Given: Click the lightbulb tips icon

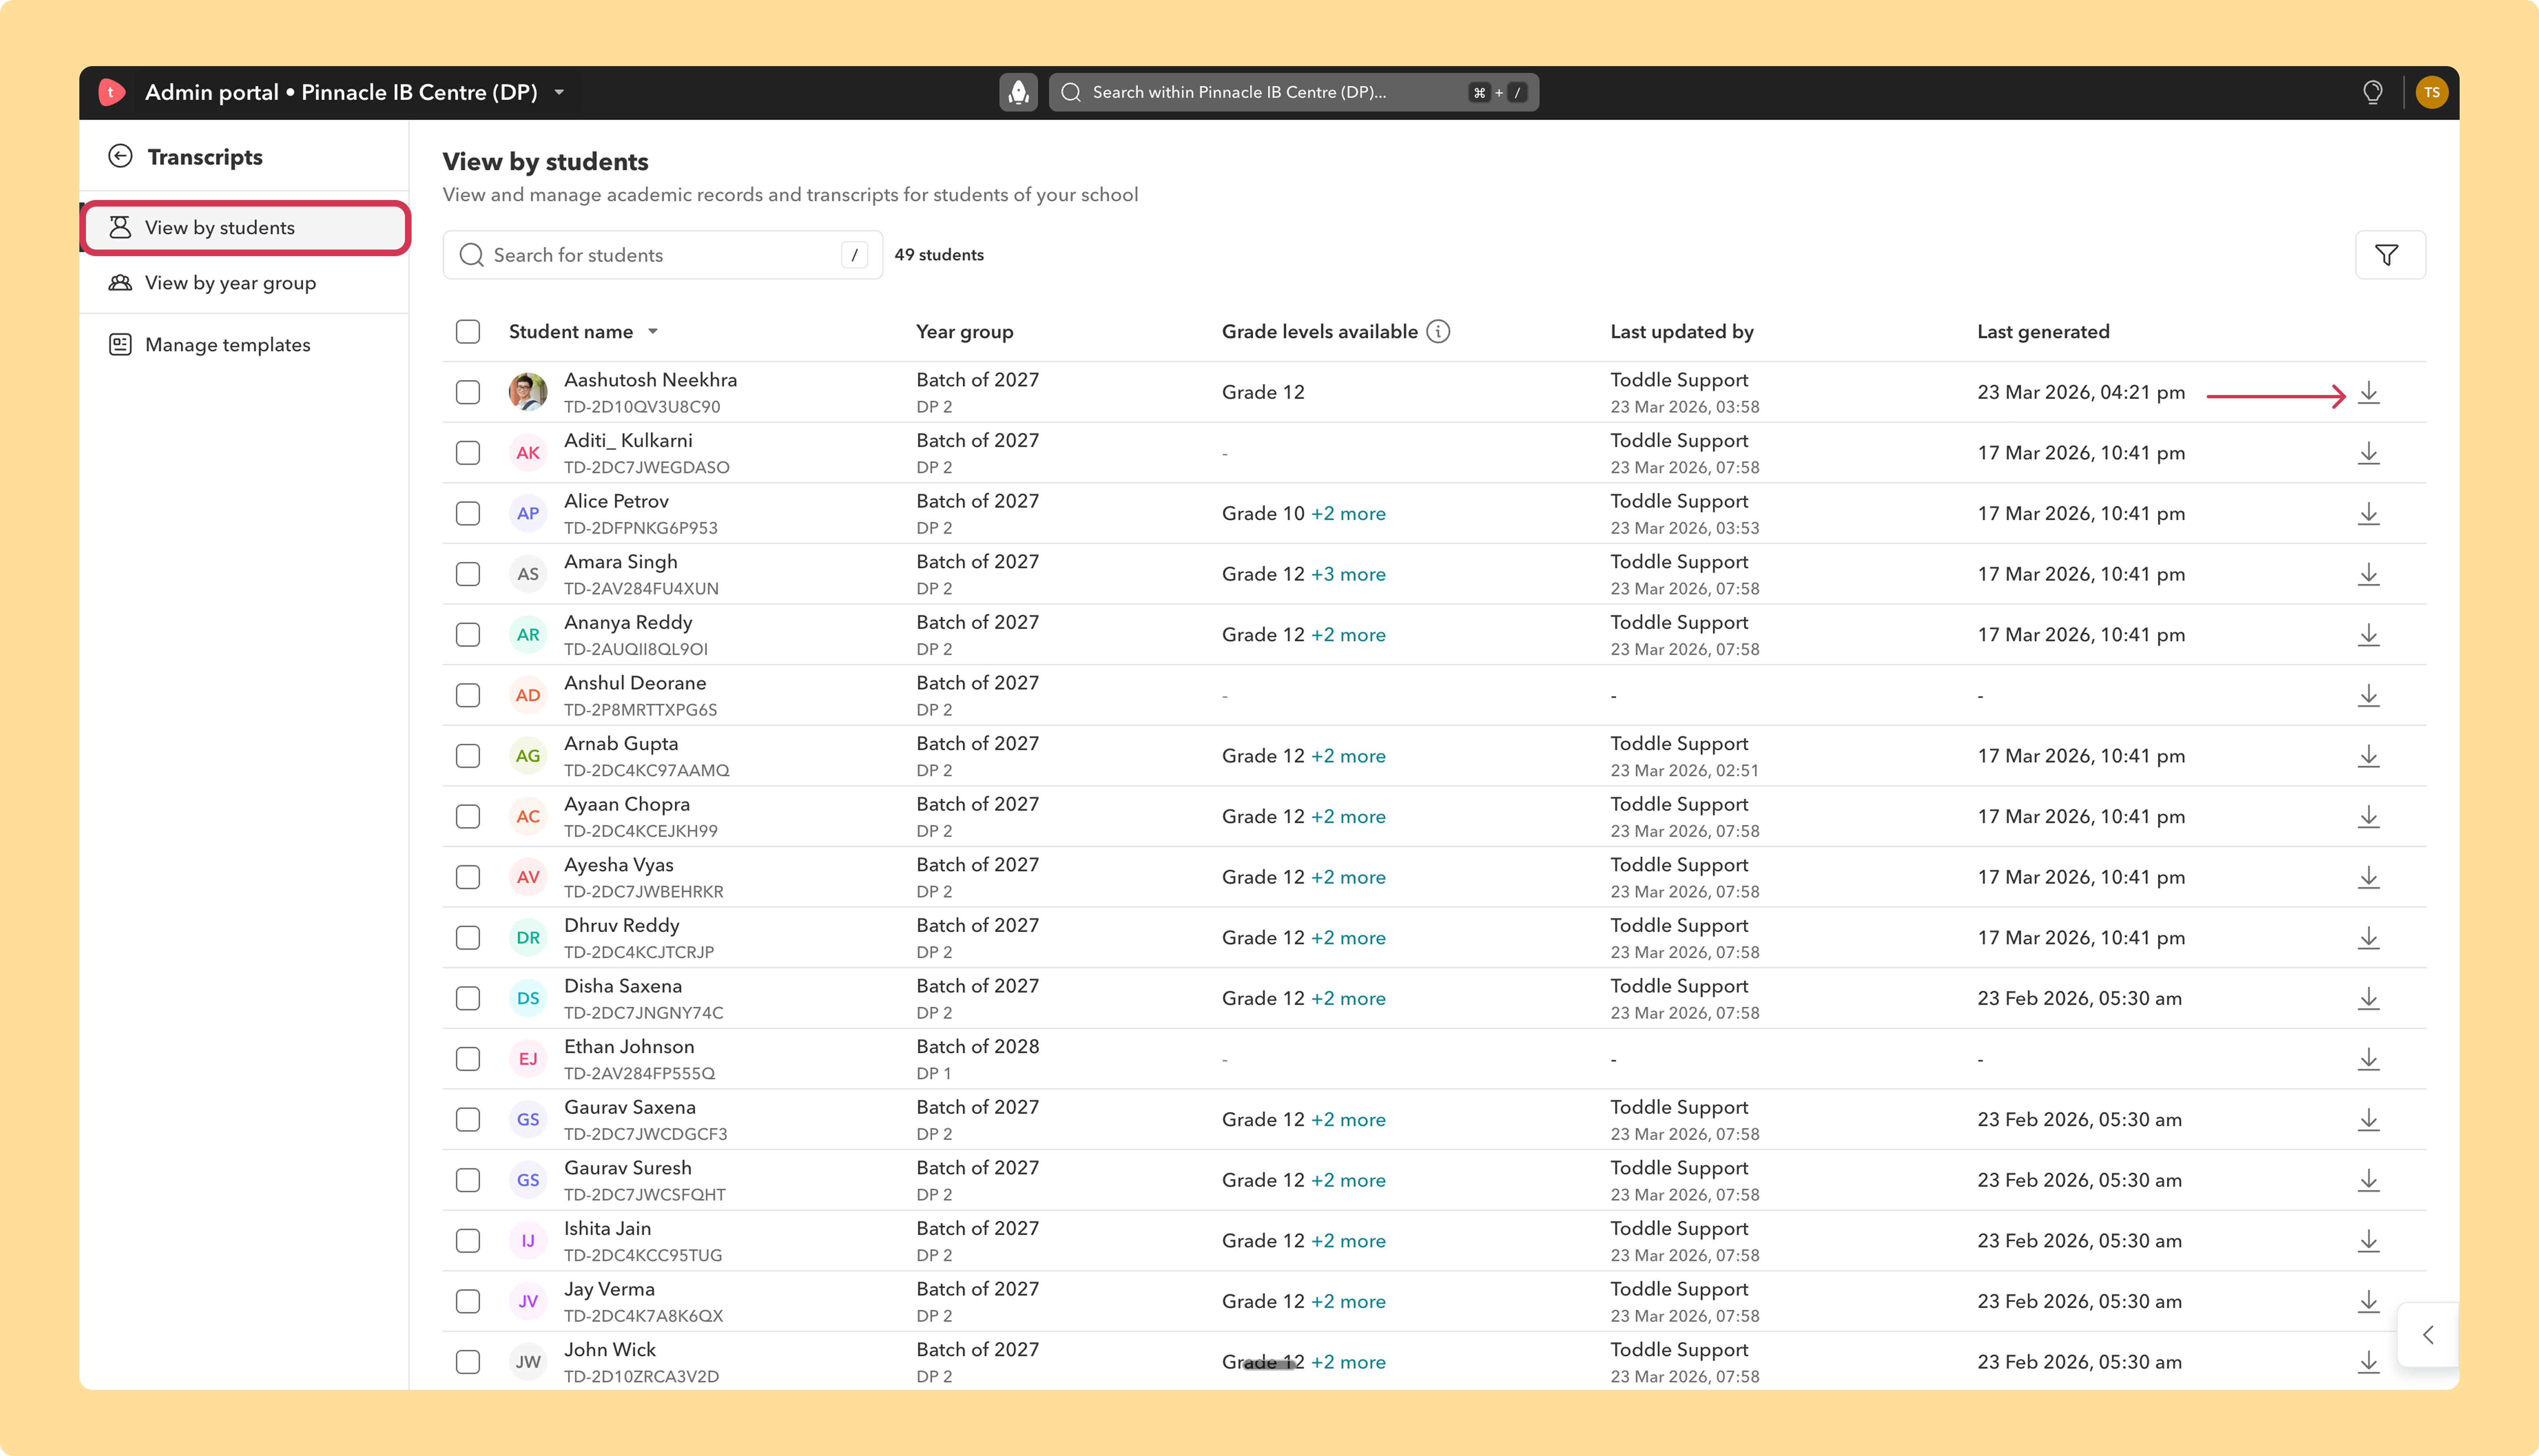Looking at the screenshot, I should tap(2372, 92).
